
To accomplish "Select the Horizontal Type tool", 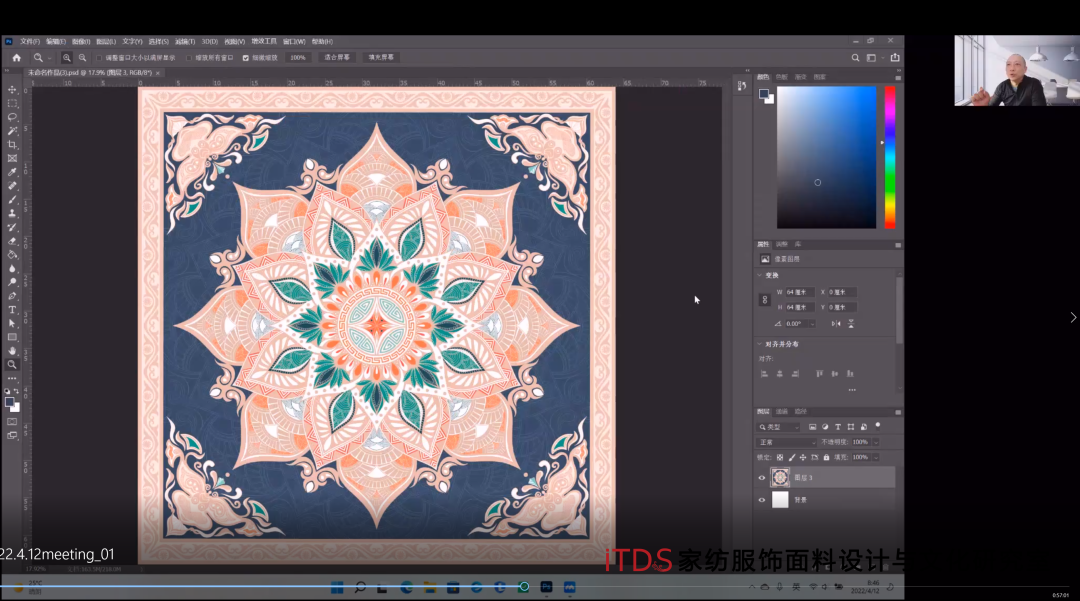I will (12, 310).
